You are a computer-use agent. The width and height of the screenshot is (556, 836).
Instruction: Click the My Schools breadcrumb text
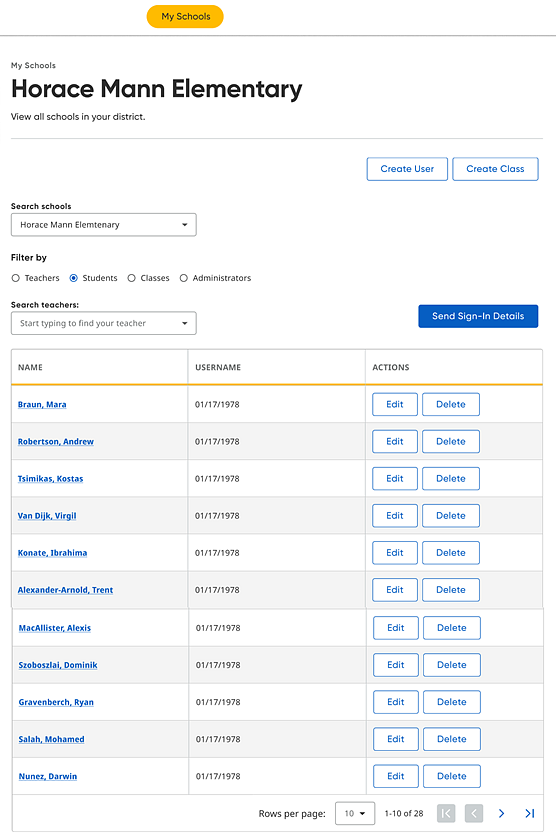point(33,65)
